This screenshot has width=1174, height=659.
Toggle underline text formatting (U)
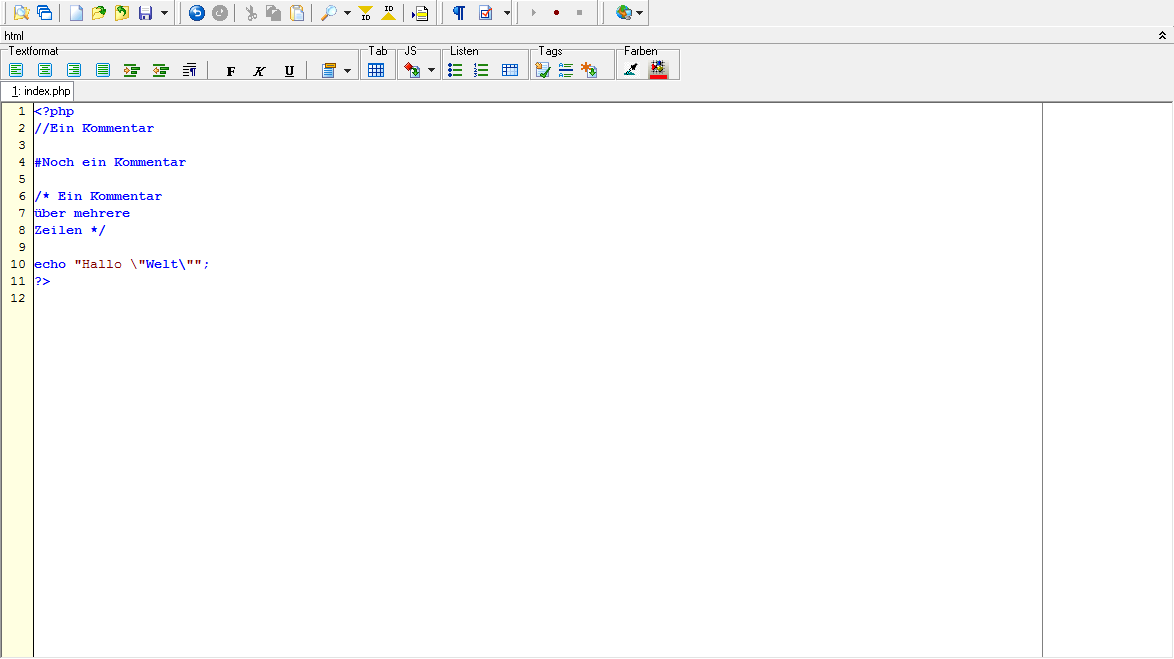(289, 71)
